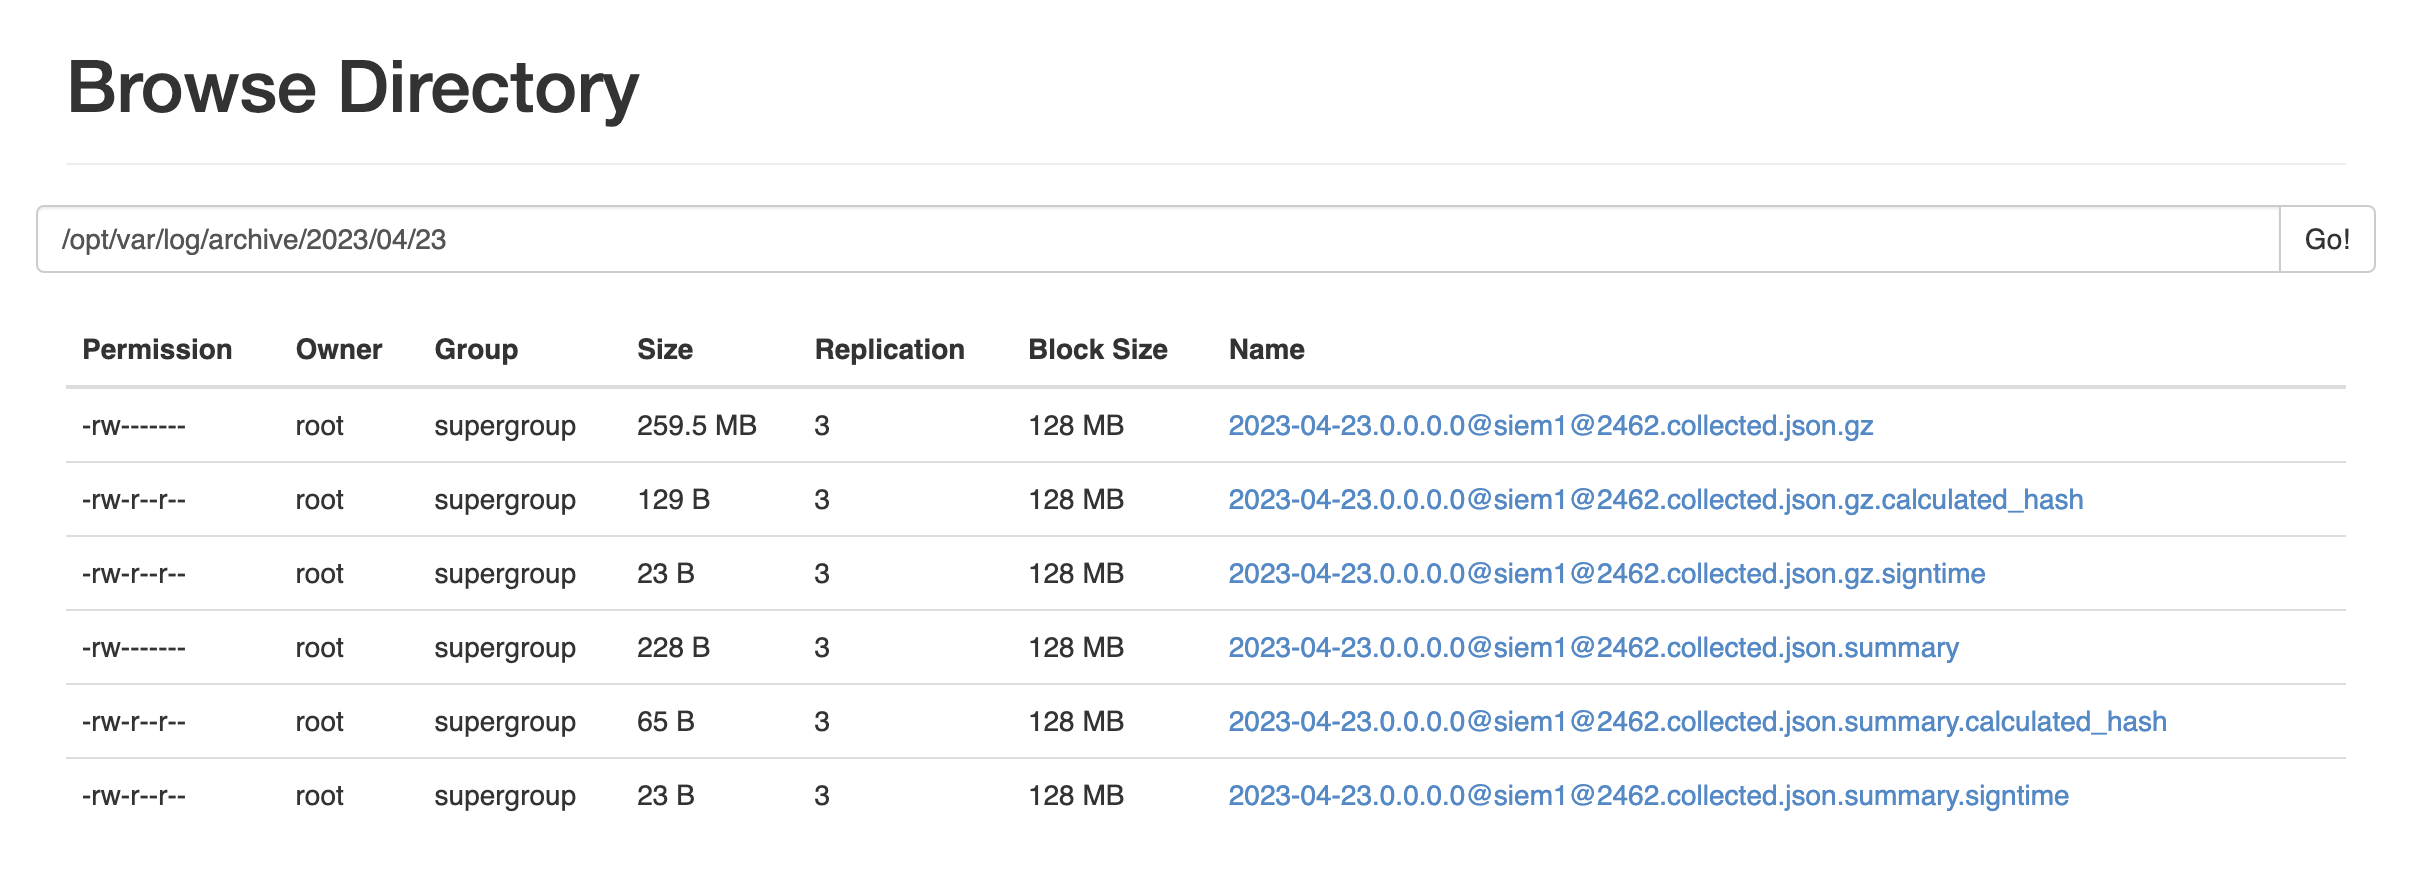Click owner root in the 129 B row
The height and width of the screenshot is (882, 2428).
319,499
